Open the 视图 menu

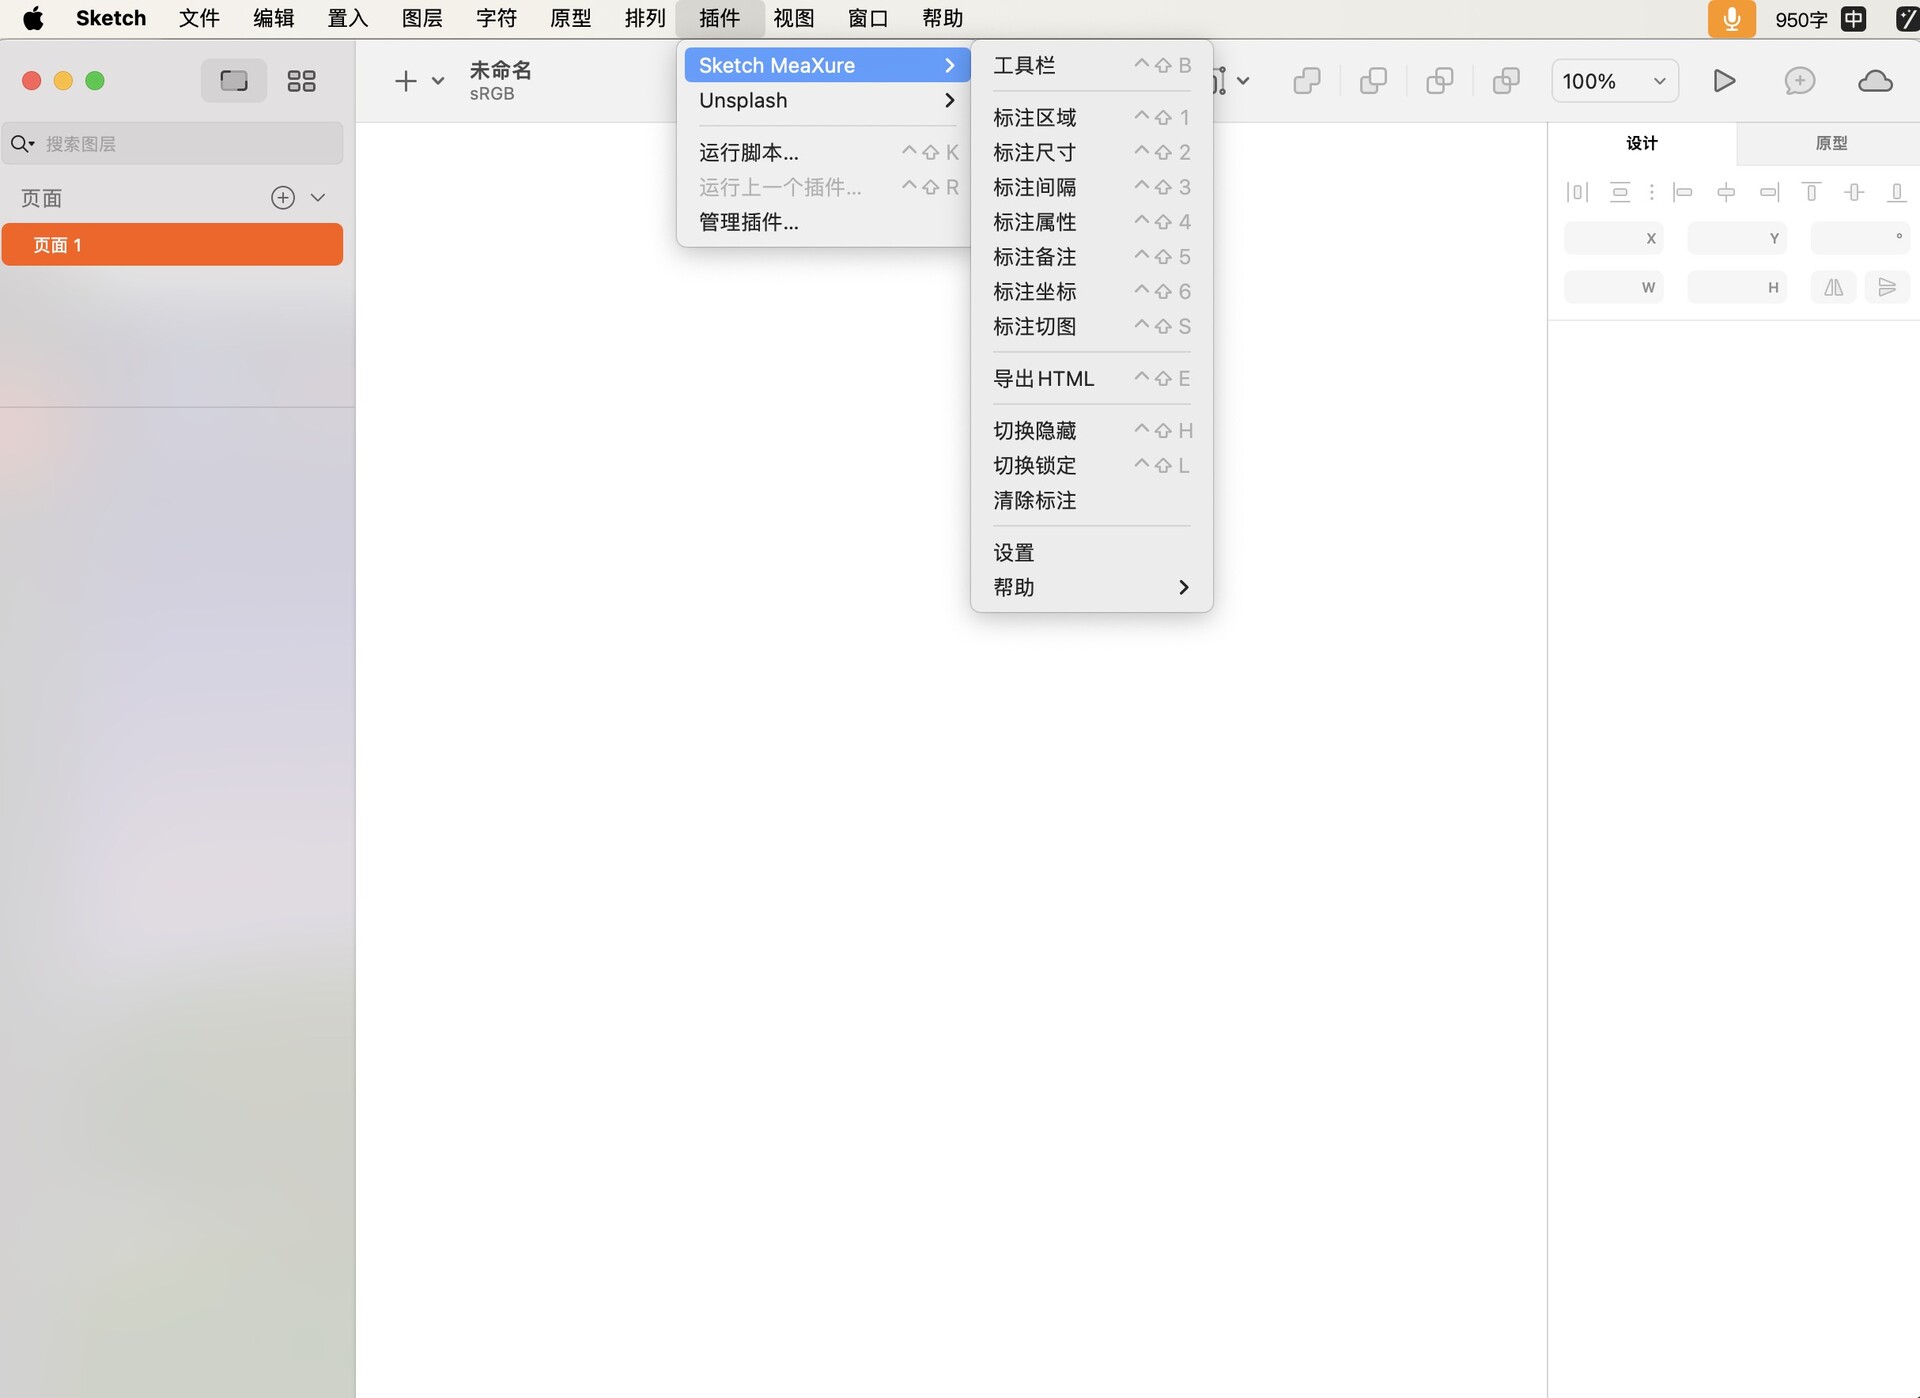coord(794,18)
